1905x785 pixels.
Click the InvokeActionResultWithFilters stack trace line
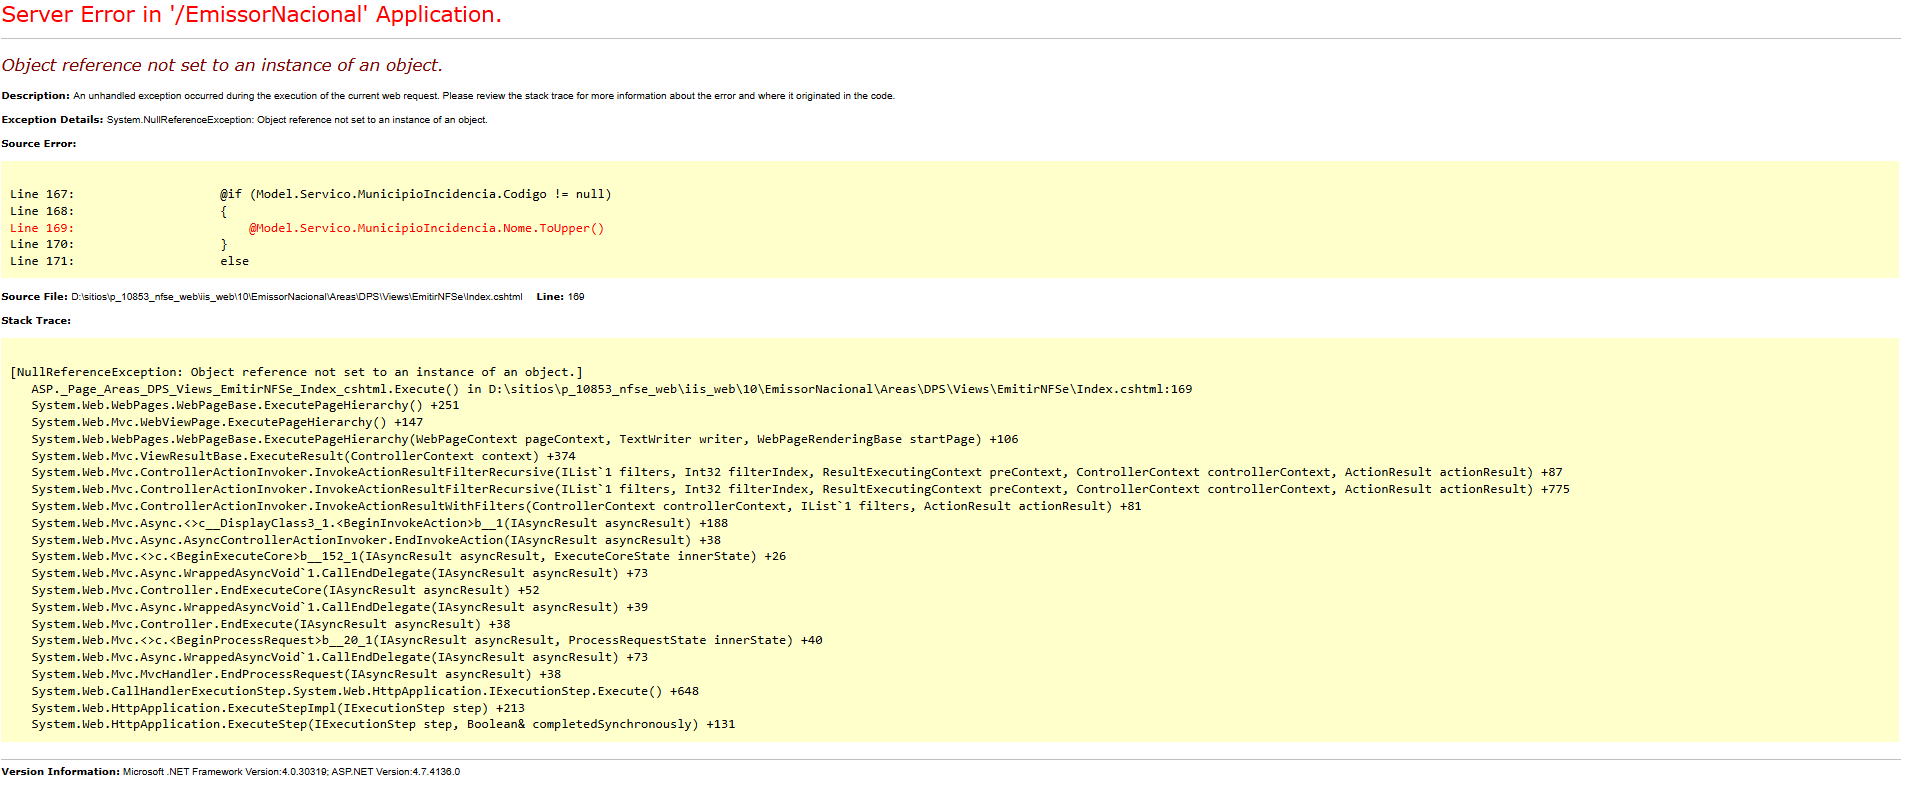coord(585,506)
